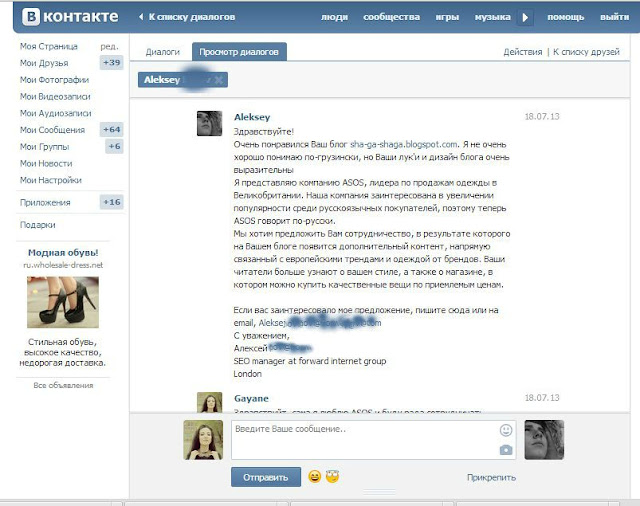640x506 pixels.
Task: Open own large avatar beside message box
Action: pyautogui.click(x=203, y=440)
